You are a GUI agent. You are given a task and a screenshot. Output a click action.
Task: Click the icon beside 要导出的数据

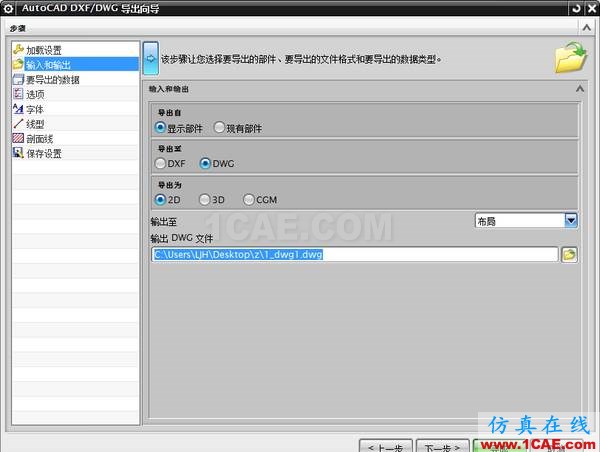coord(18,79)
